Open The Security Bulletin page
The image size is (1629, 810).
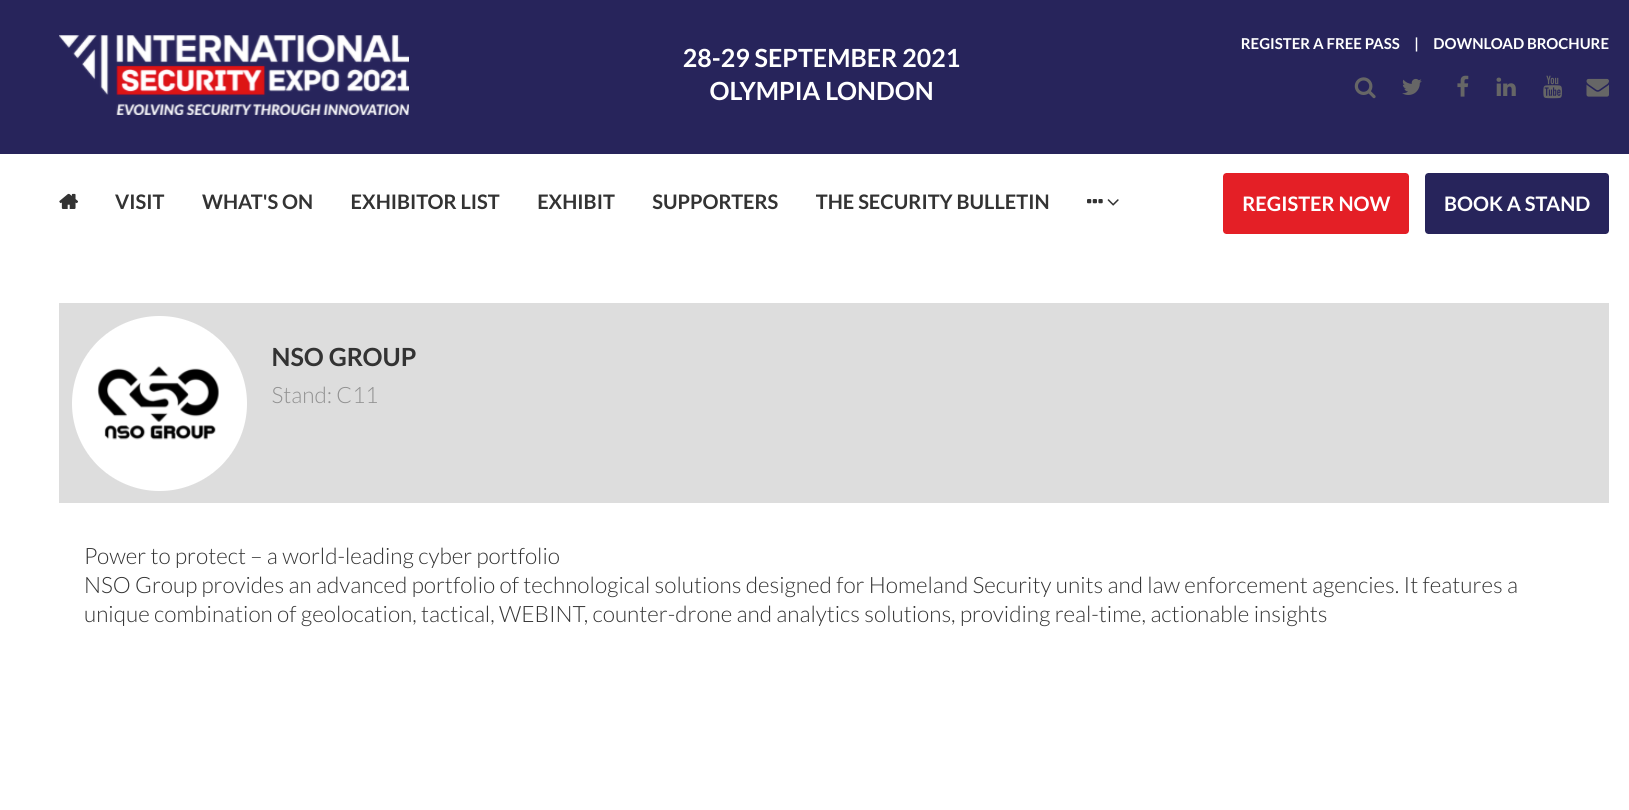pyautogui.click(x=932, y=202)
